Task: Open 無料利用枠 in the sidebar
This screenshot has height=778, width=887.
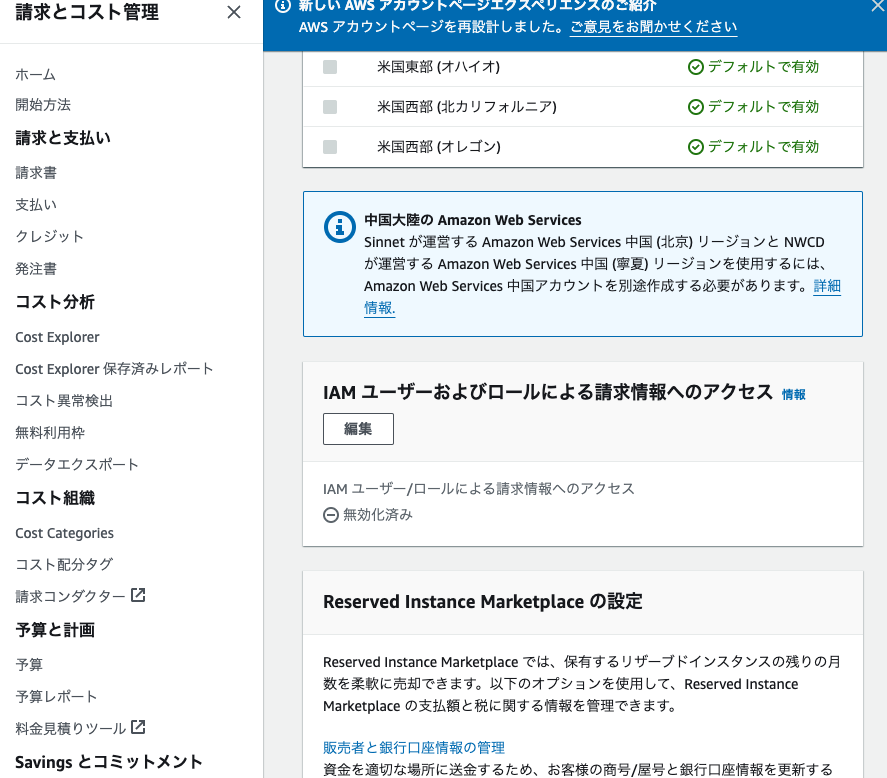Action: click(x=50, y=432)
